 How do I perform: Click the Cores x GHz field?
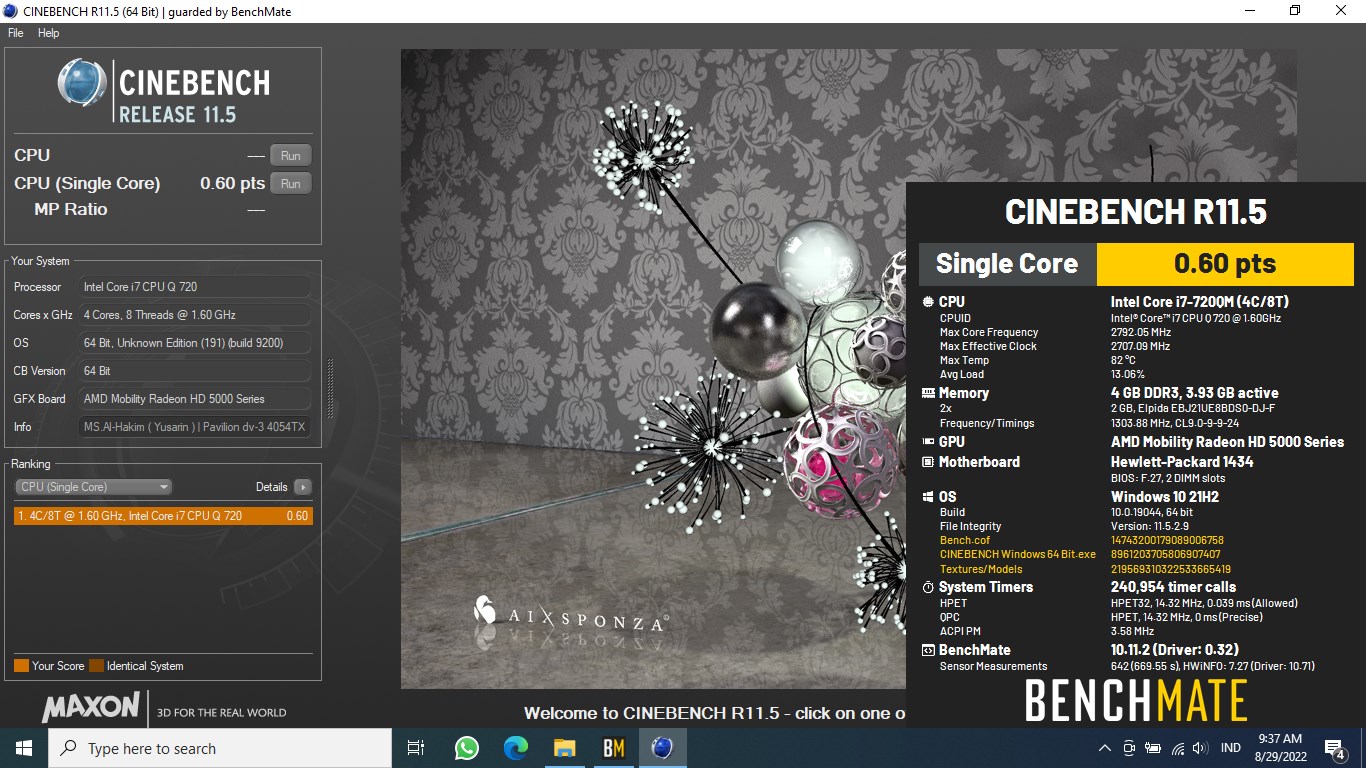194,315
